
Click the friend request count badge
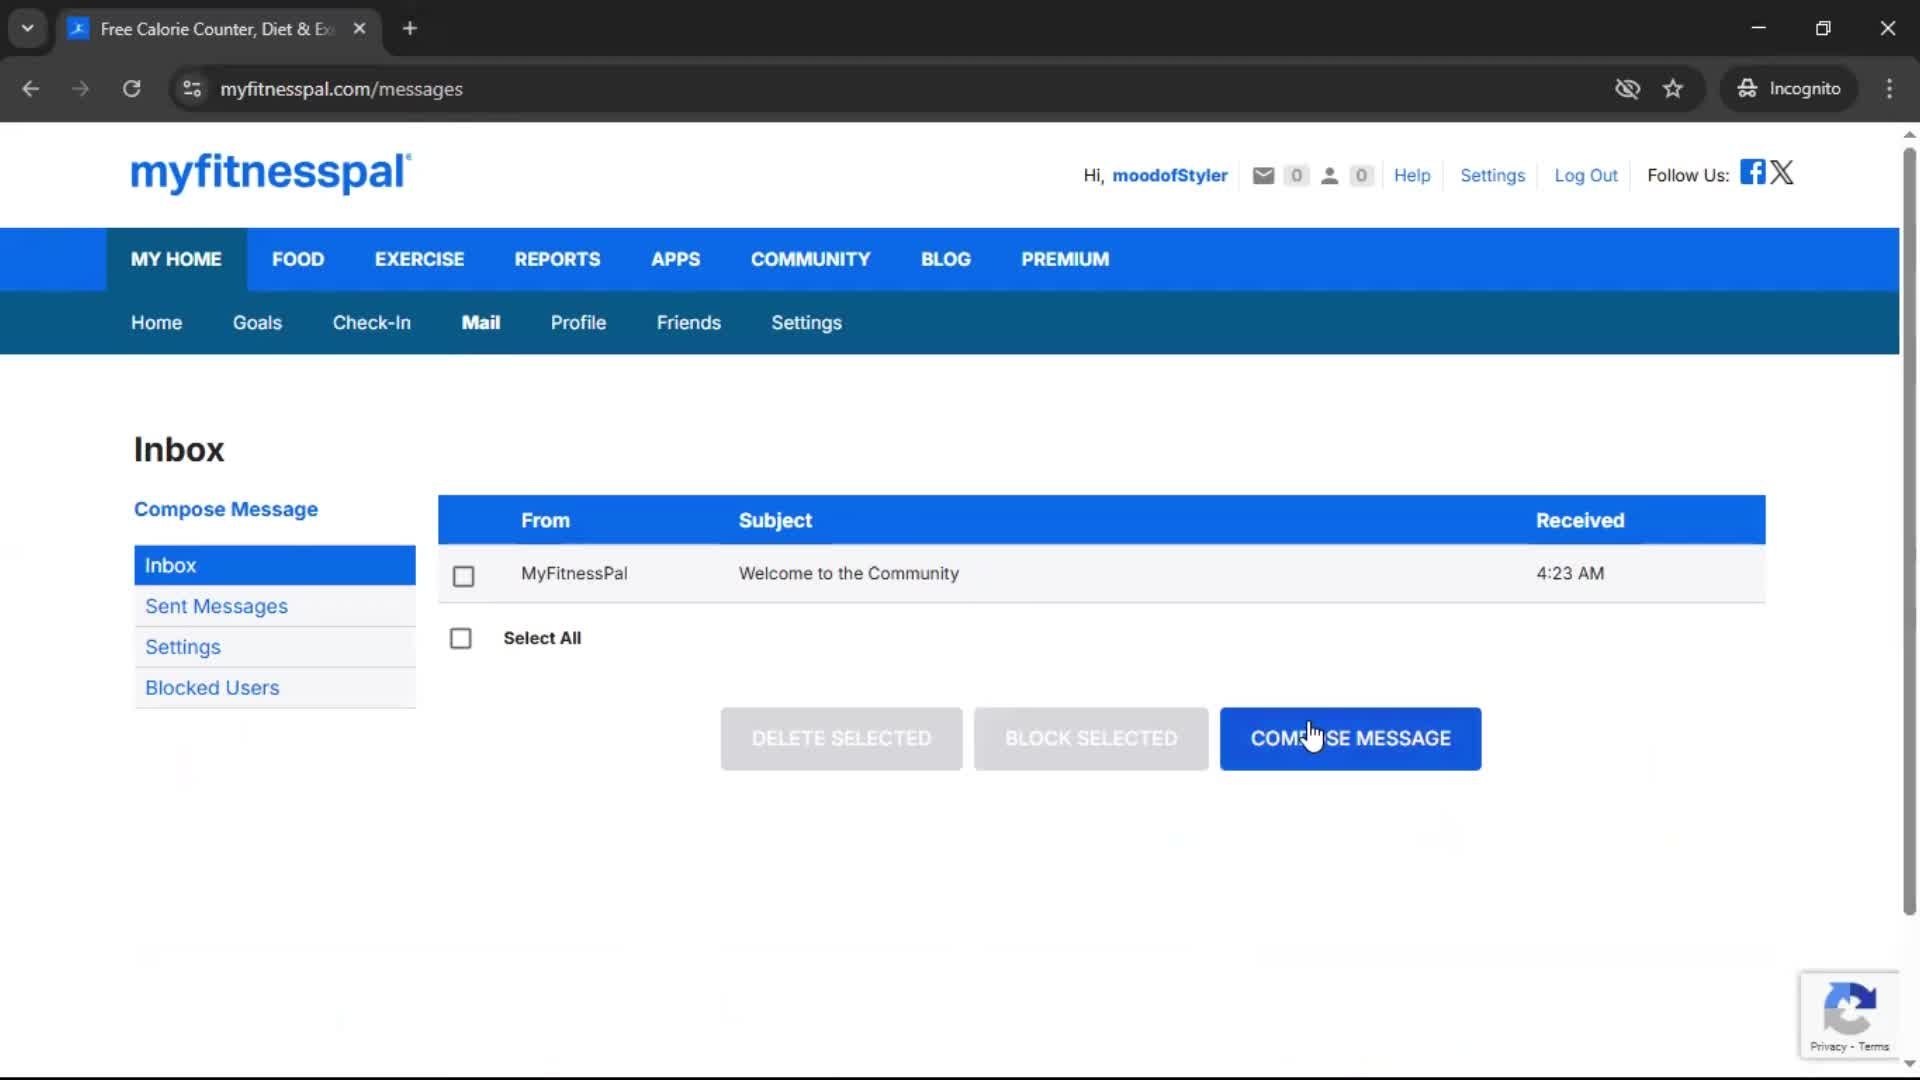[1361, 176]
